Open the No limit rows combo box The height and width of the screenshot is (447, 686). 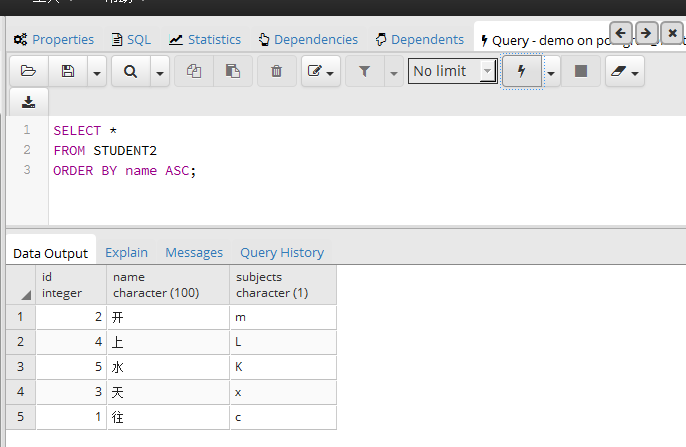(452, 71)
